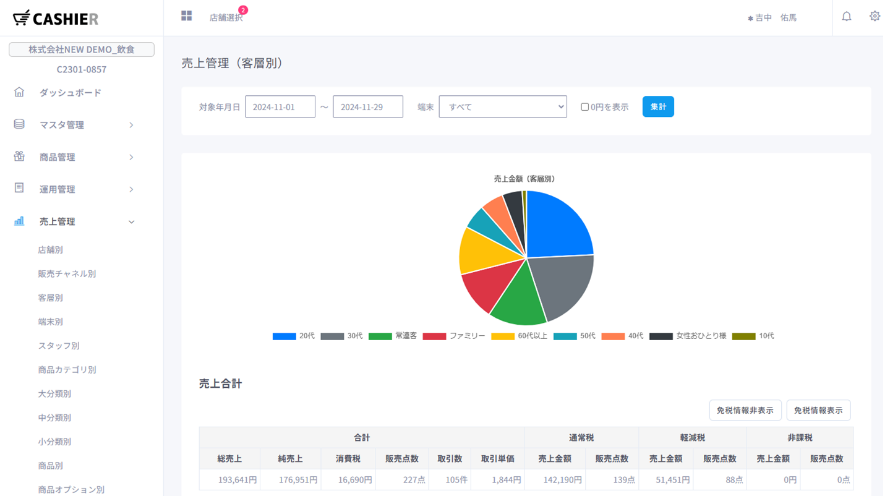Collapse the 売上管理 menu chevron
This screenshot has width=883, height=496.
click(131, 221)
